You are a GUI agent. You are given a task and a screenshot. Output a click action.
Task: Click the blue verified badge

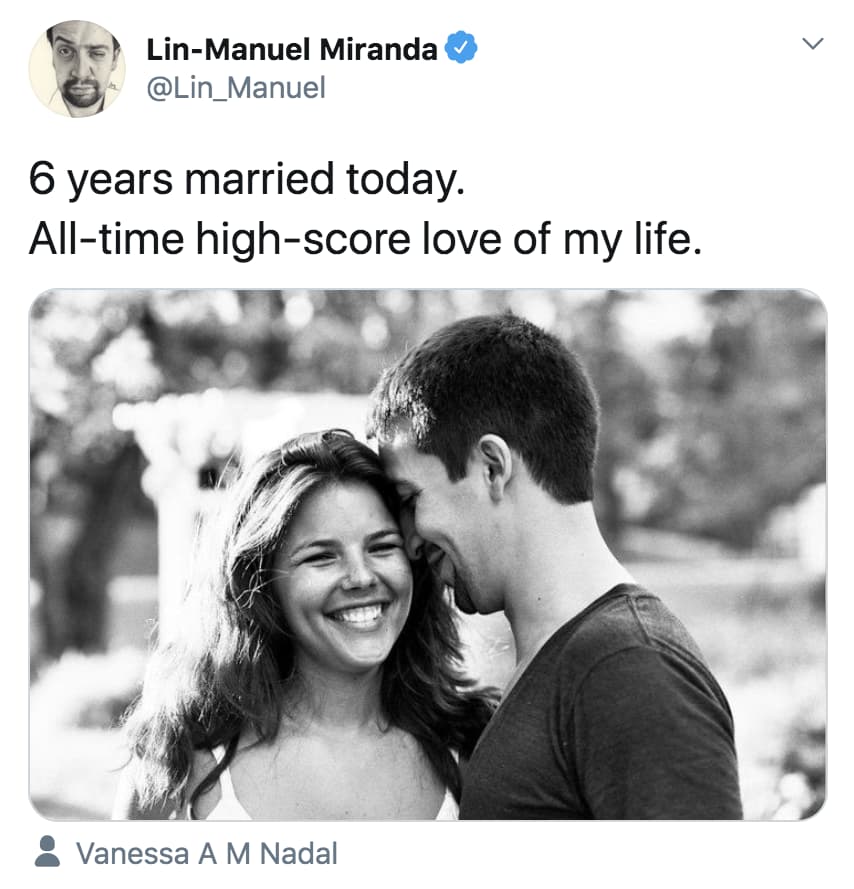coord(461,48)
